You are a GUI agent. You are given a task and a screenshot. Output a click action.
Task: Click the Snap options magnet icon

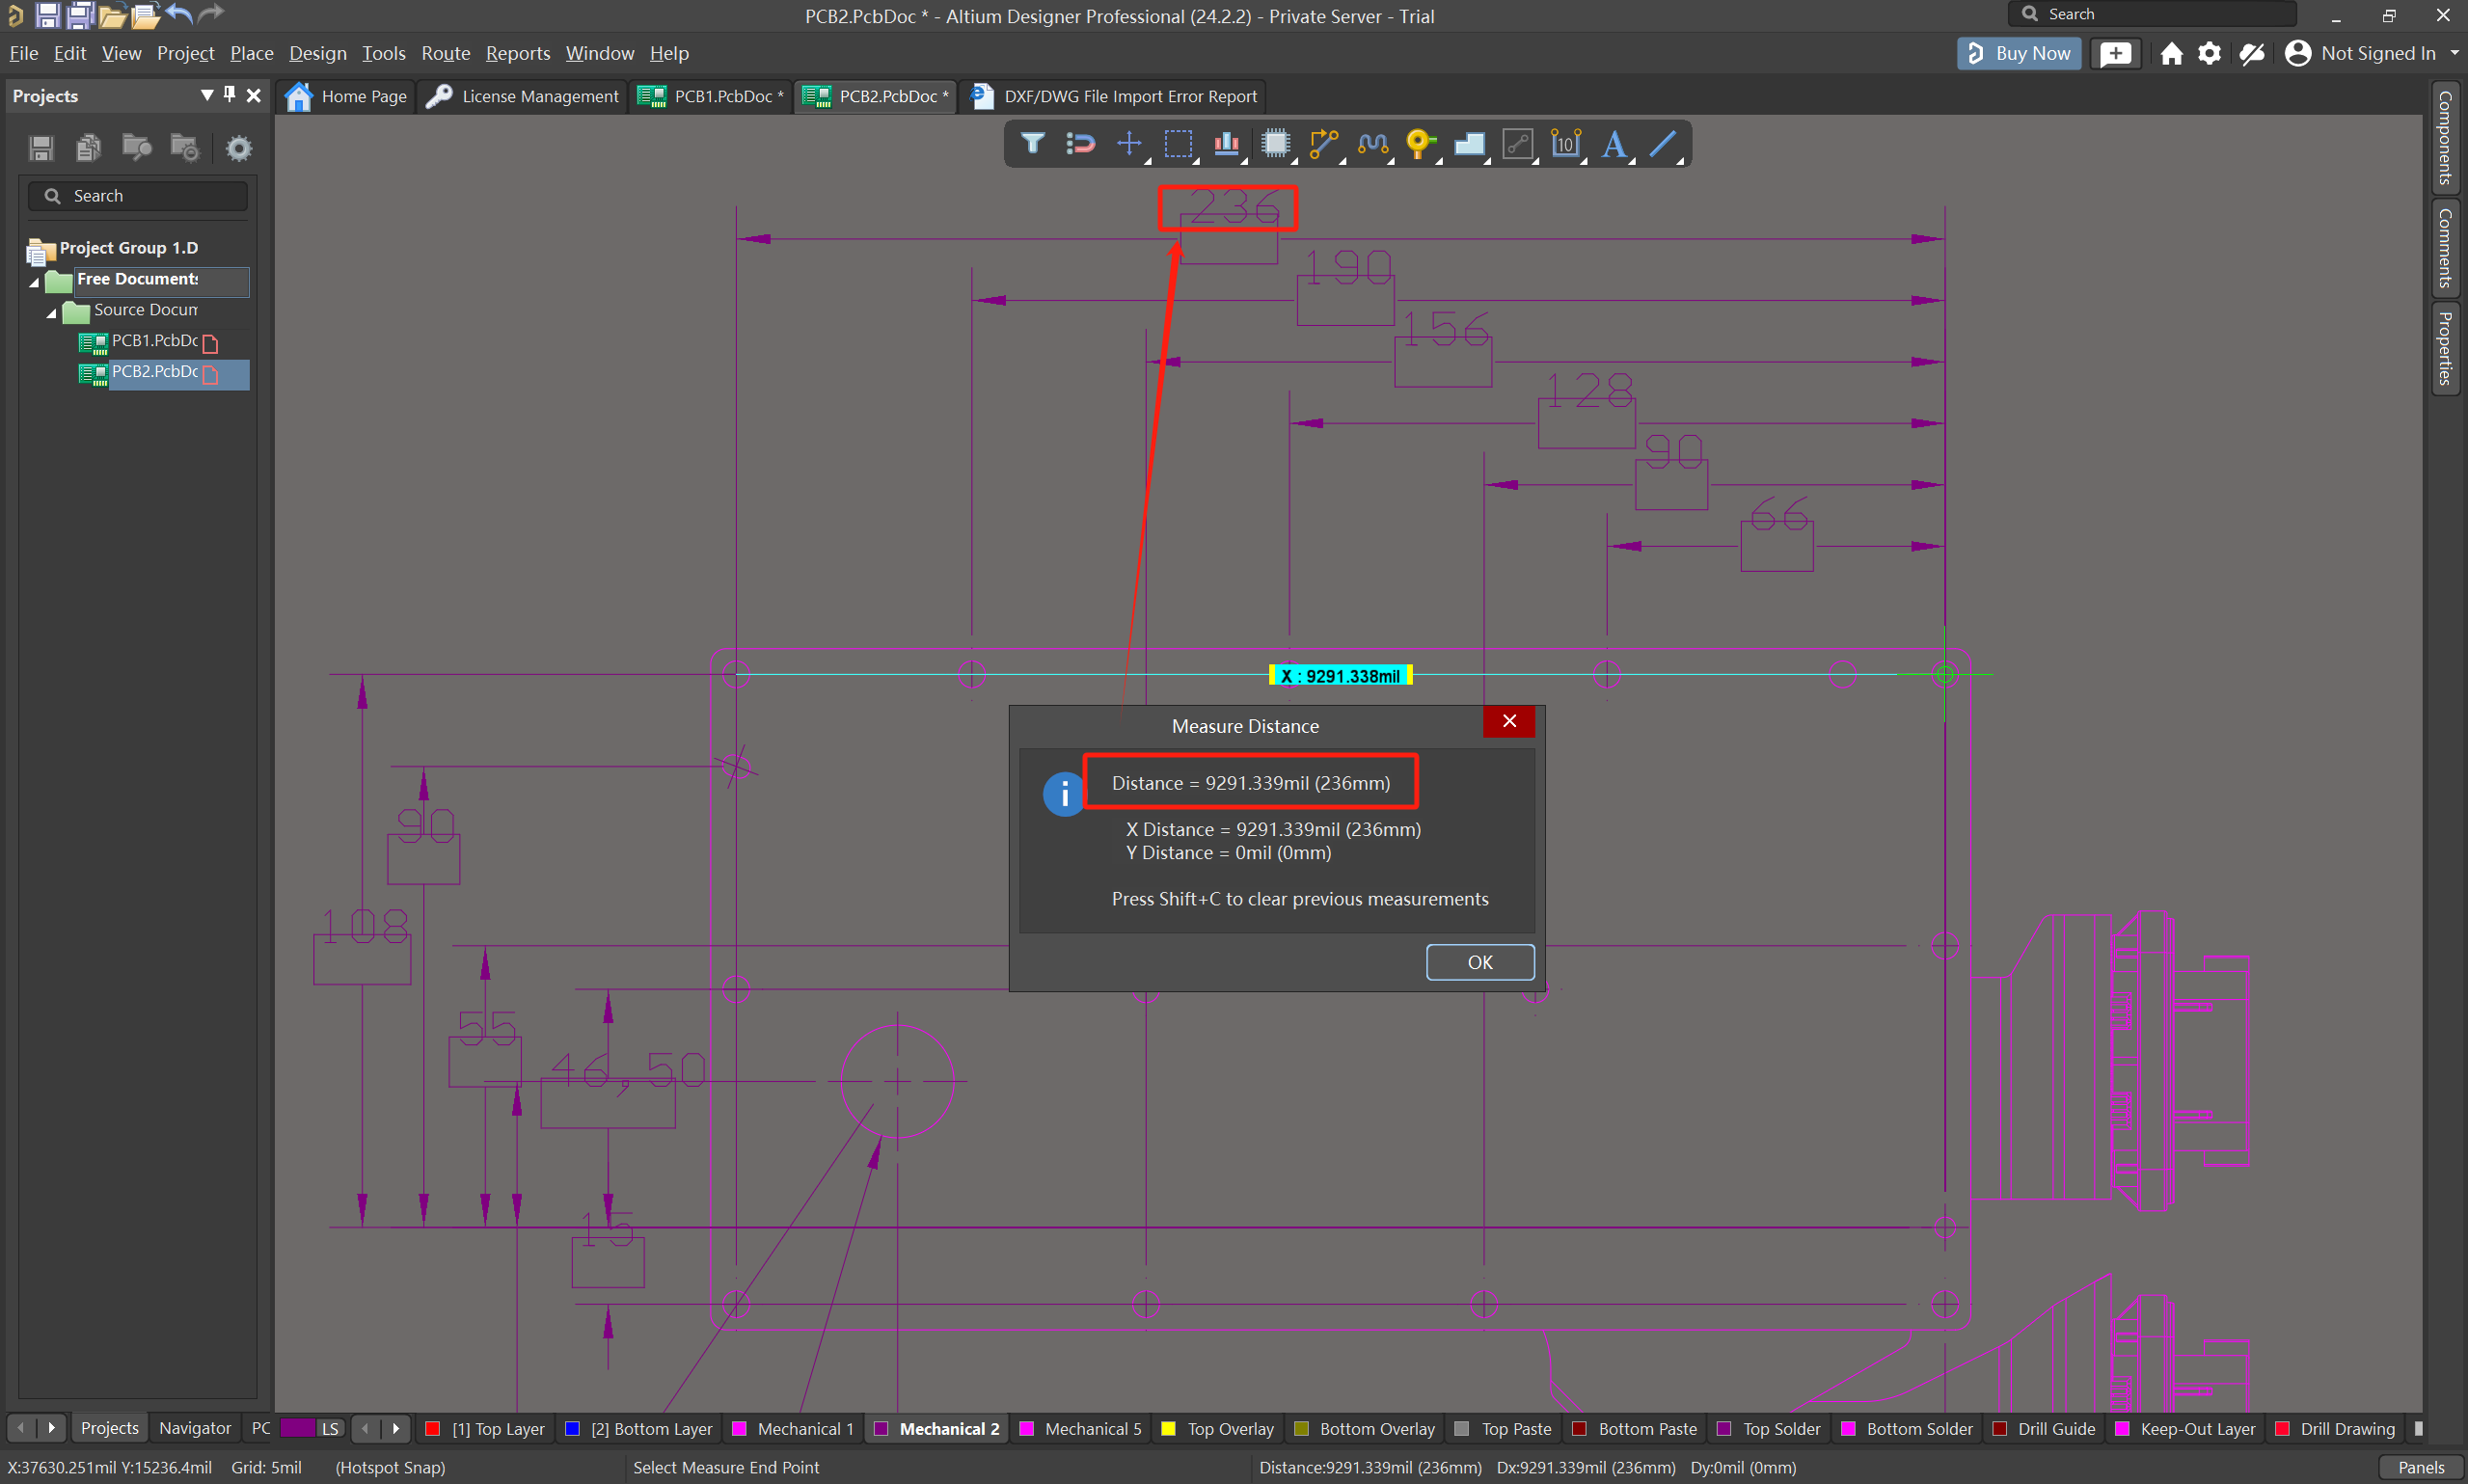tap(1080, 144)
